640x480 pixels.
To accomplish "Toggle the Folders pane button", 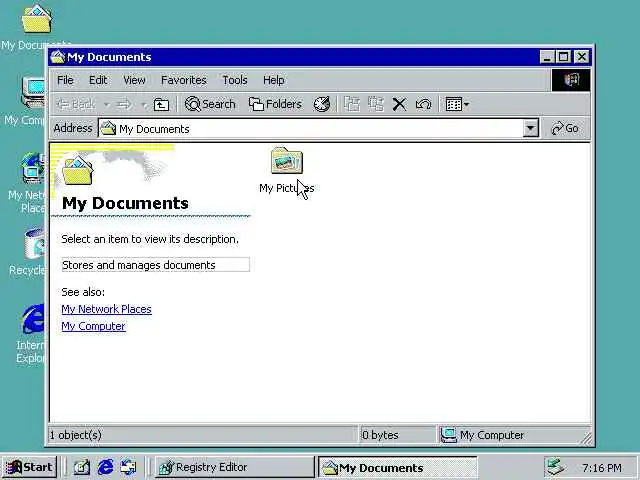I will (276, 104).
